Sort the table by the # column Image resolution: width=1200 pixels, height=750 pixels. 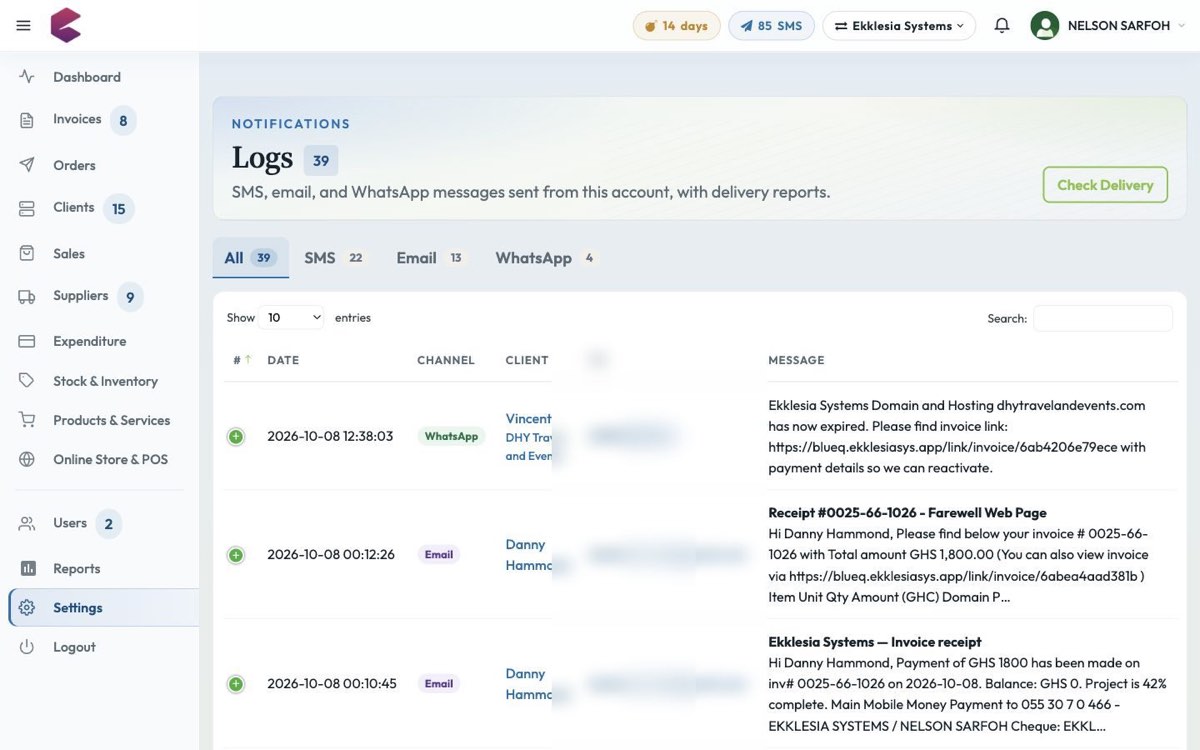[x=242, y=360]
